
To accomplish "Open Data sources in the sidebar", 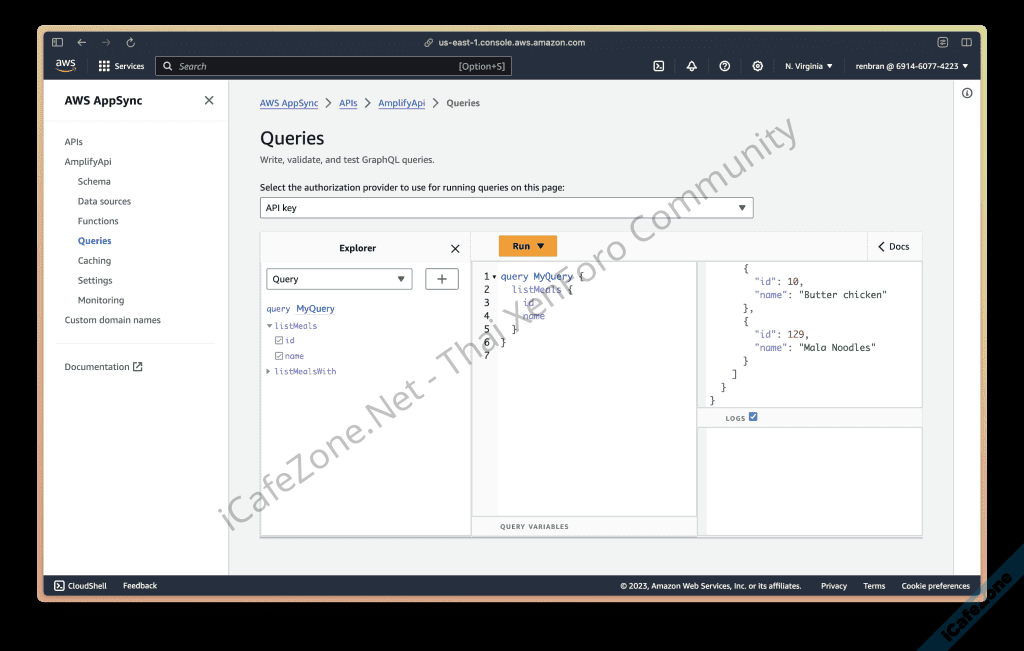I will (x=104, y=201).
